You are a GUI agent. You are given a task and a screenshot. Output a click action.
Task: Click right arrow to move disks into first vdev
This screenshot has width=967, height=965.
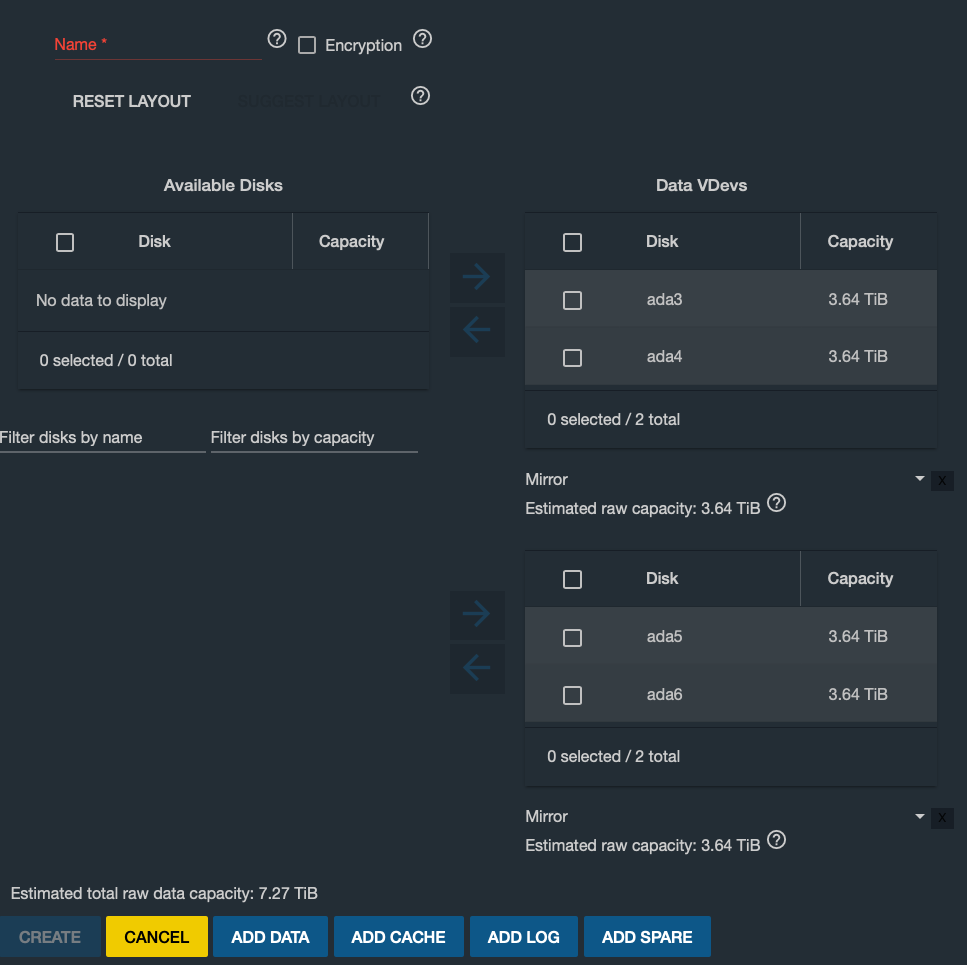coord(477,277)
